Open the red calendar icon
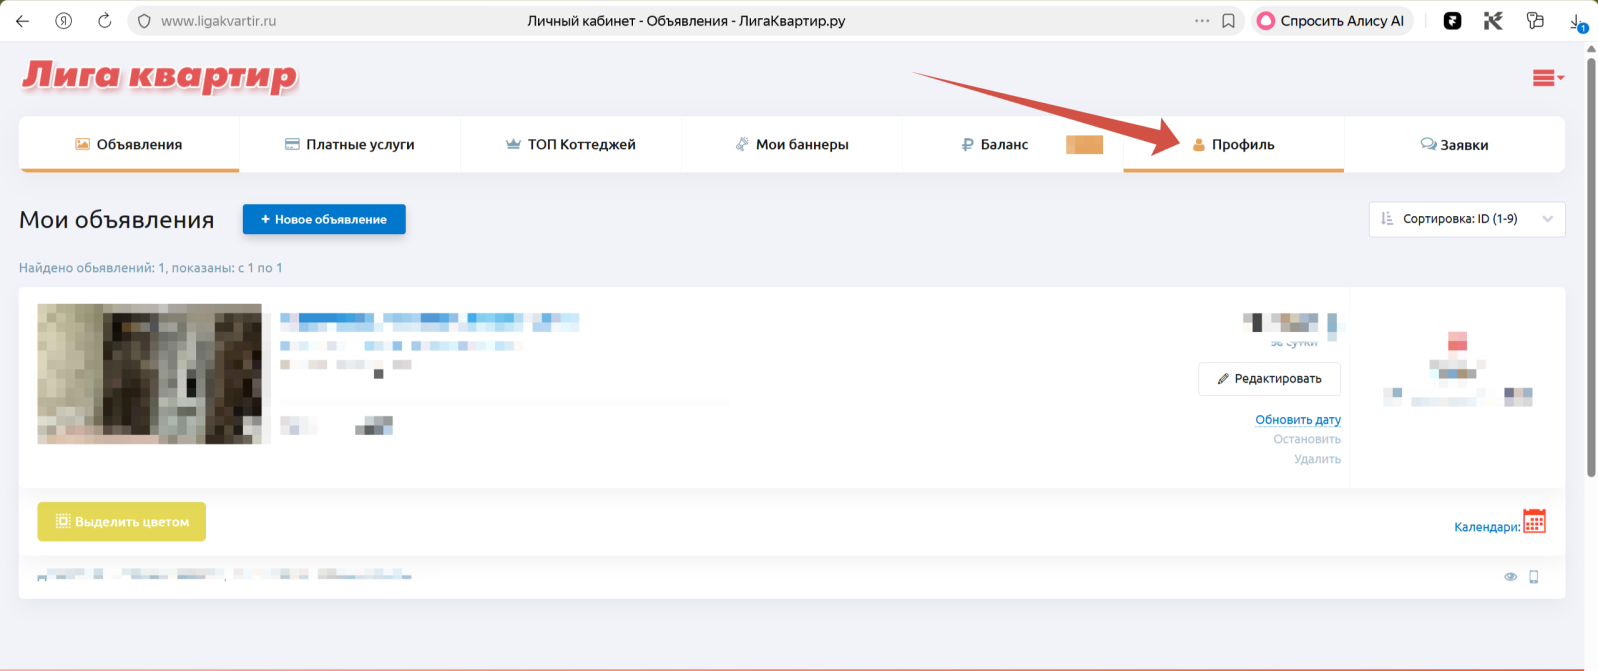This screenshot has height=671, width=1598. coord(1535,521)
